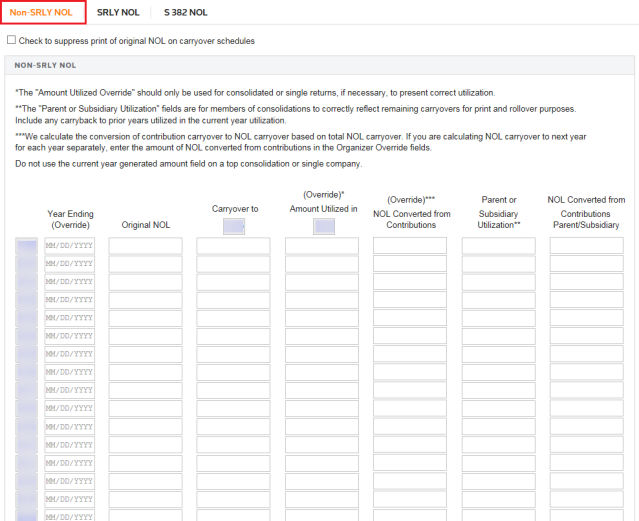
Task: Click the third row Year Ending date field
Action: click(x=69, y=282)
